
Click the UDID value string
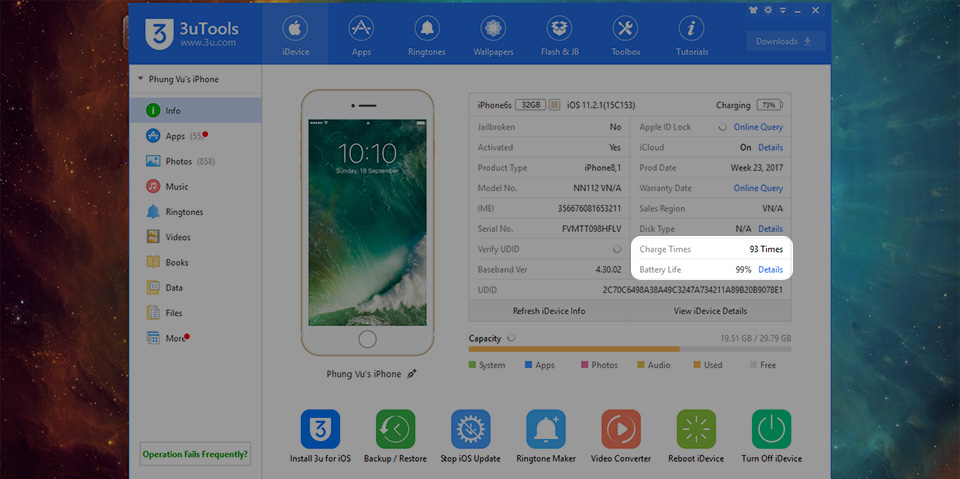click(692, 290)
